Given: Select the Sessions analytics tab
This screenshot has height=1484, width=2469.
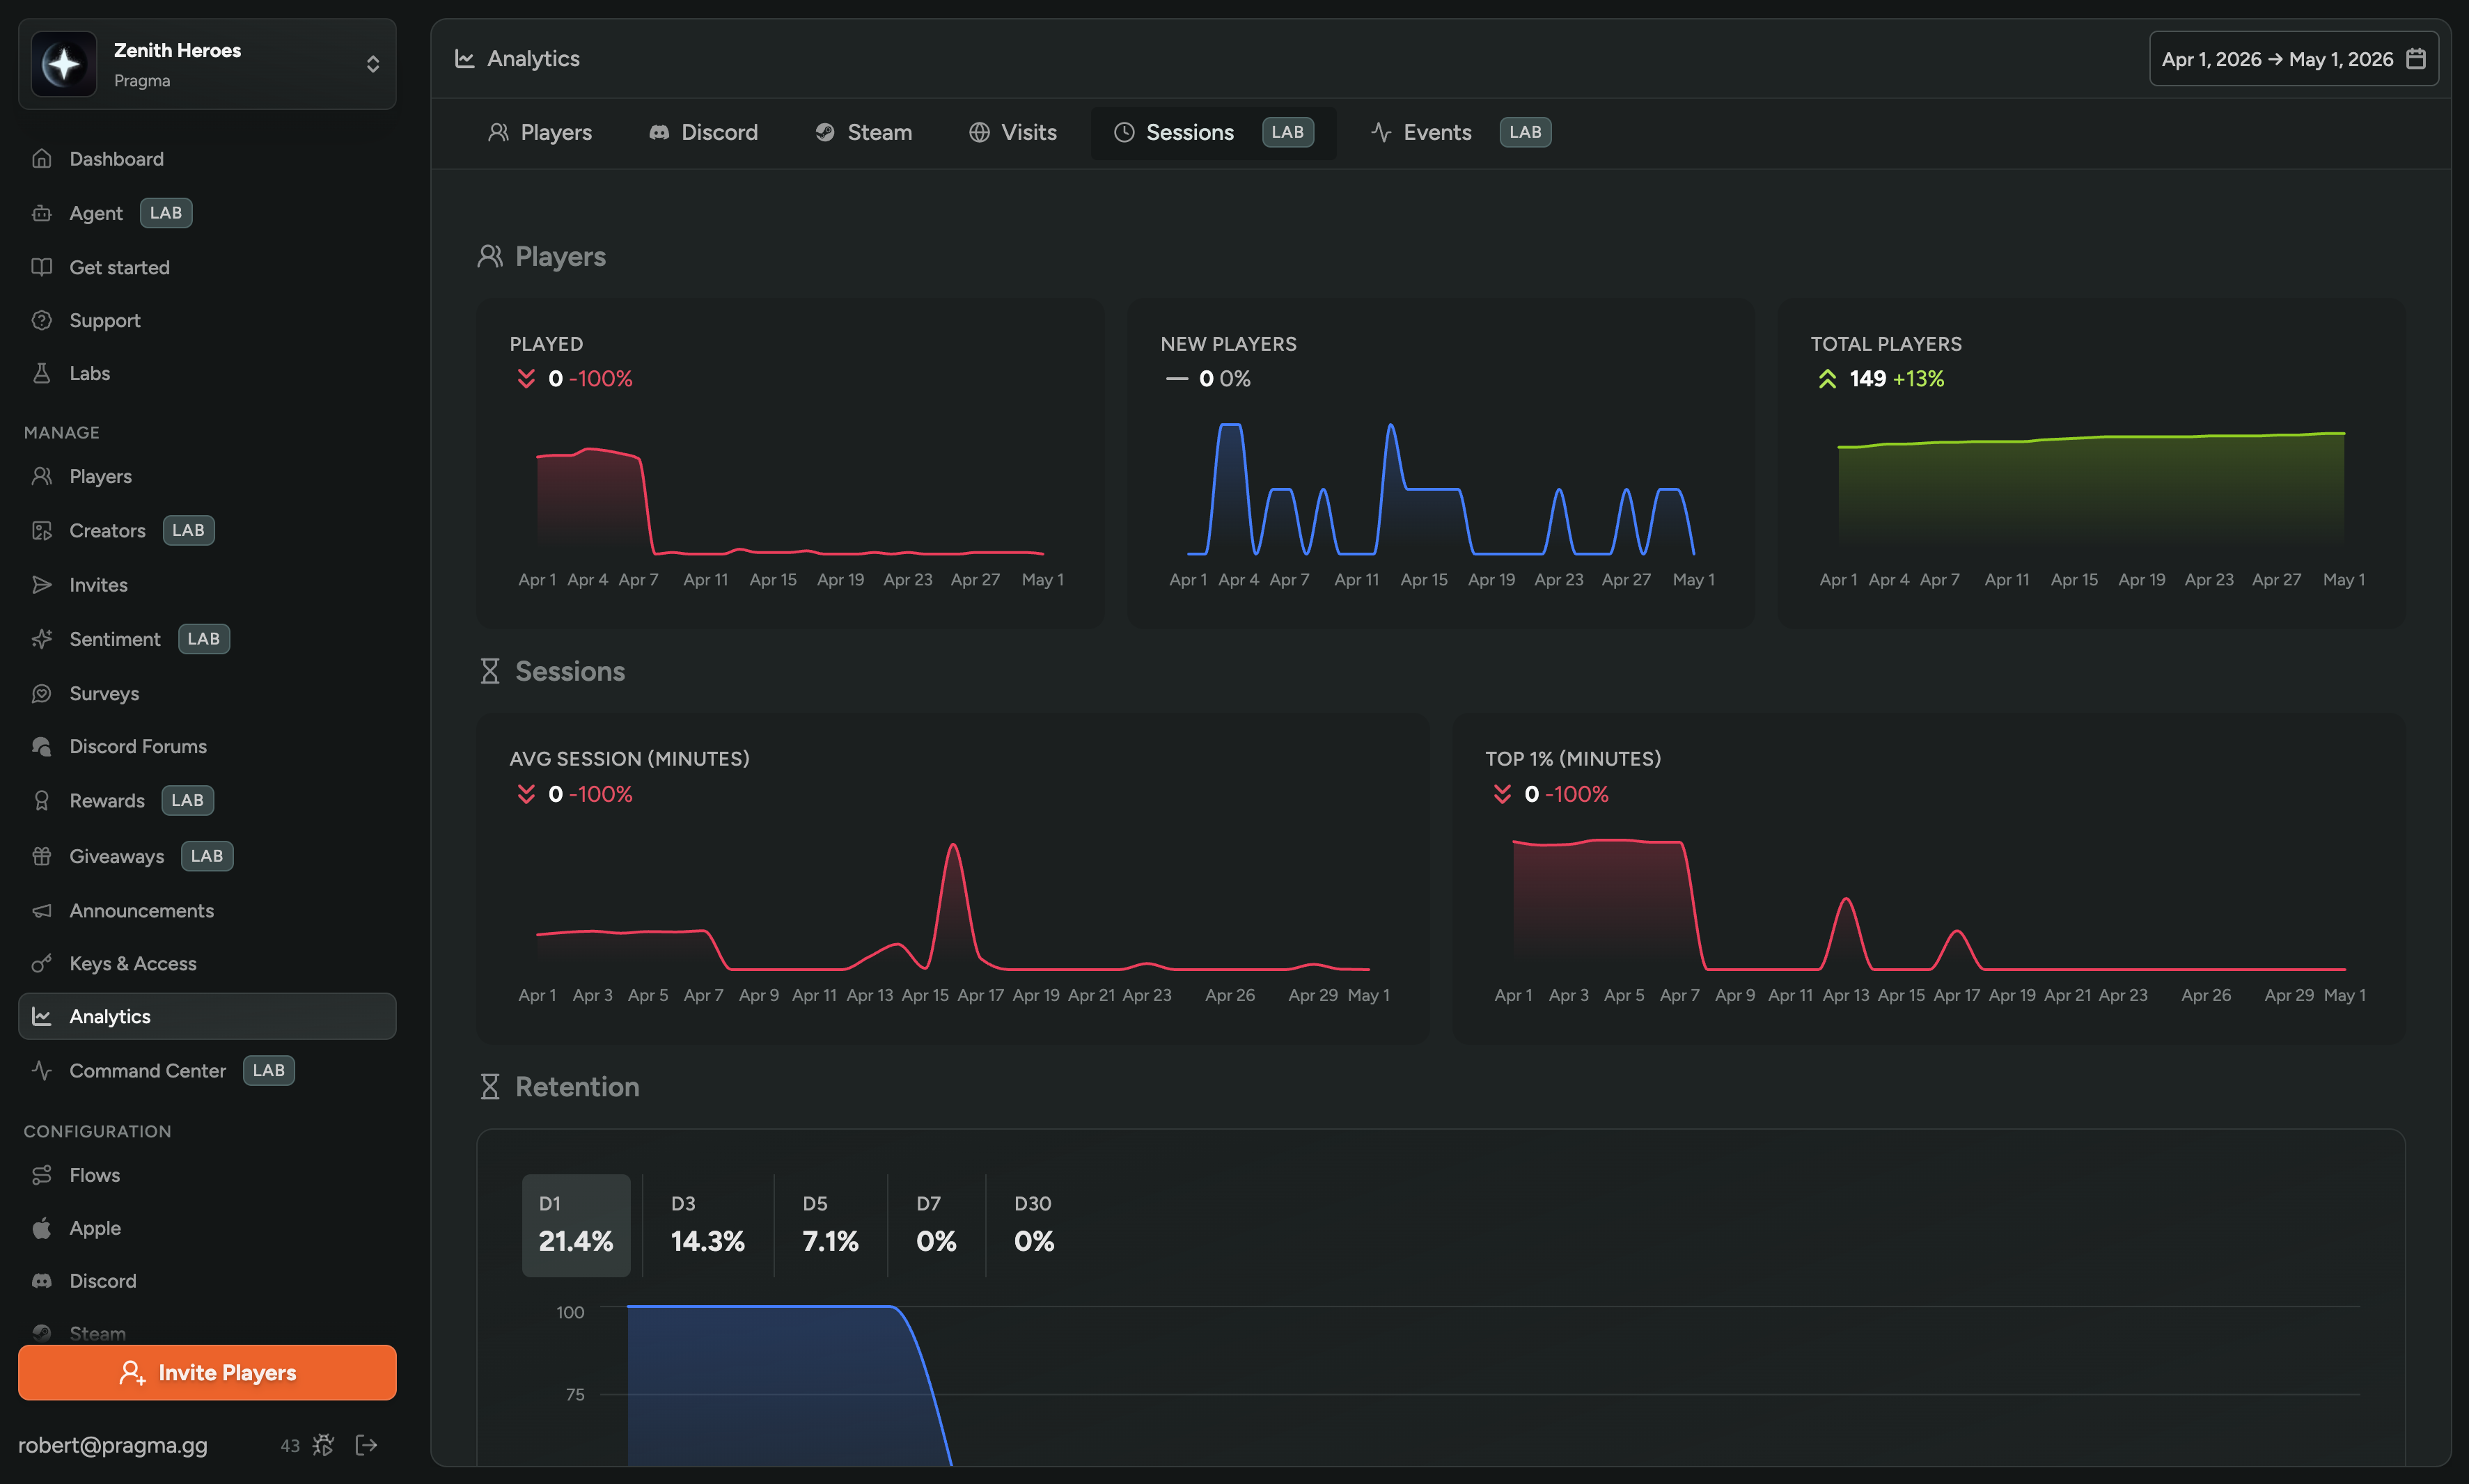Looking at the screenshot, I should (x=1213, y=132).
